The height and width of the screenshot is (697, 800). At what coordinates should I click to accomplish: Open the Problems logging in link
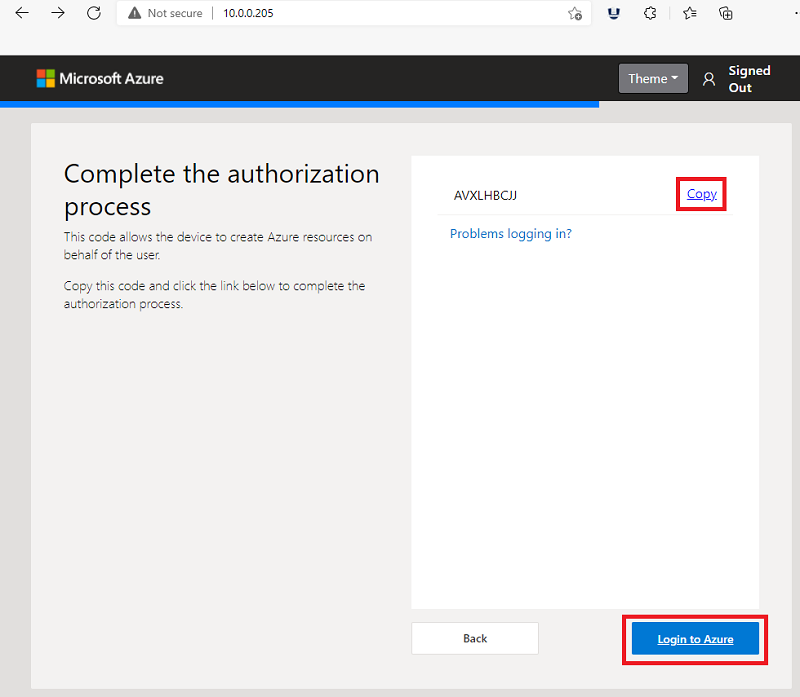pyautogui.click(x=511, y=234)
